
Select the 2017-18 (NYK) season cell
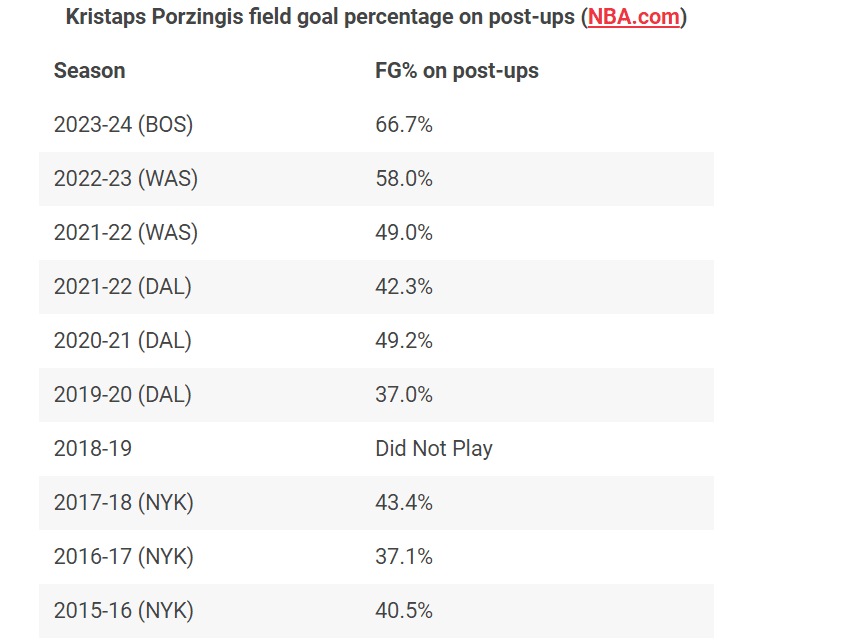click(x=124, y=503)
